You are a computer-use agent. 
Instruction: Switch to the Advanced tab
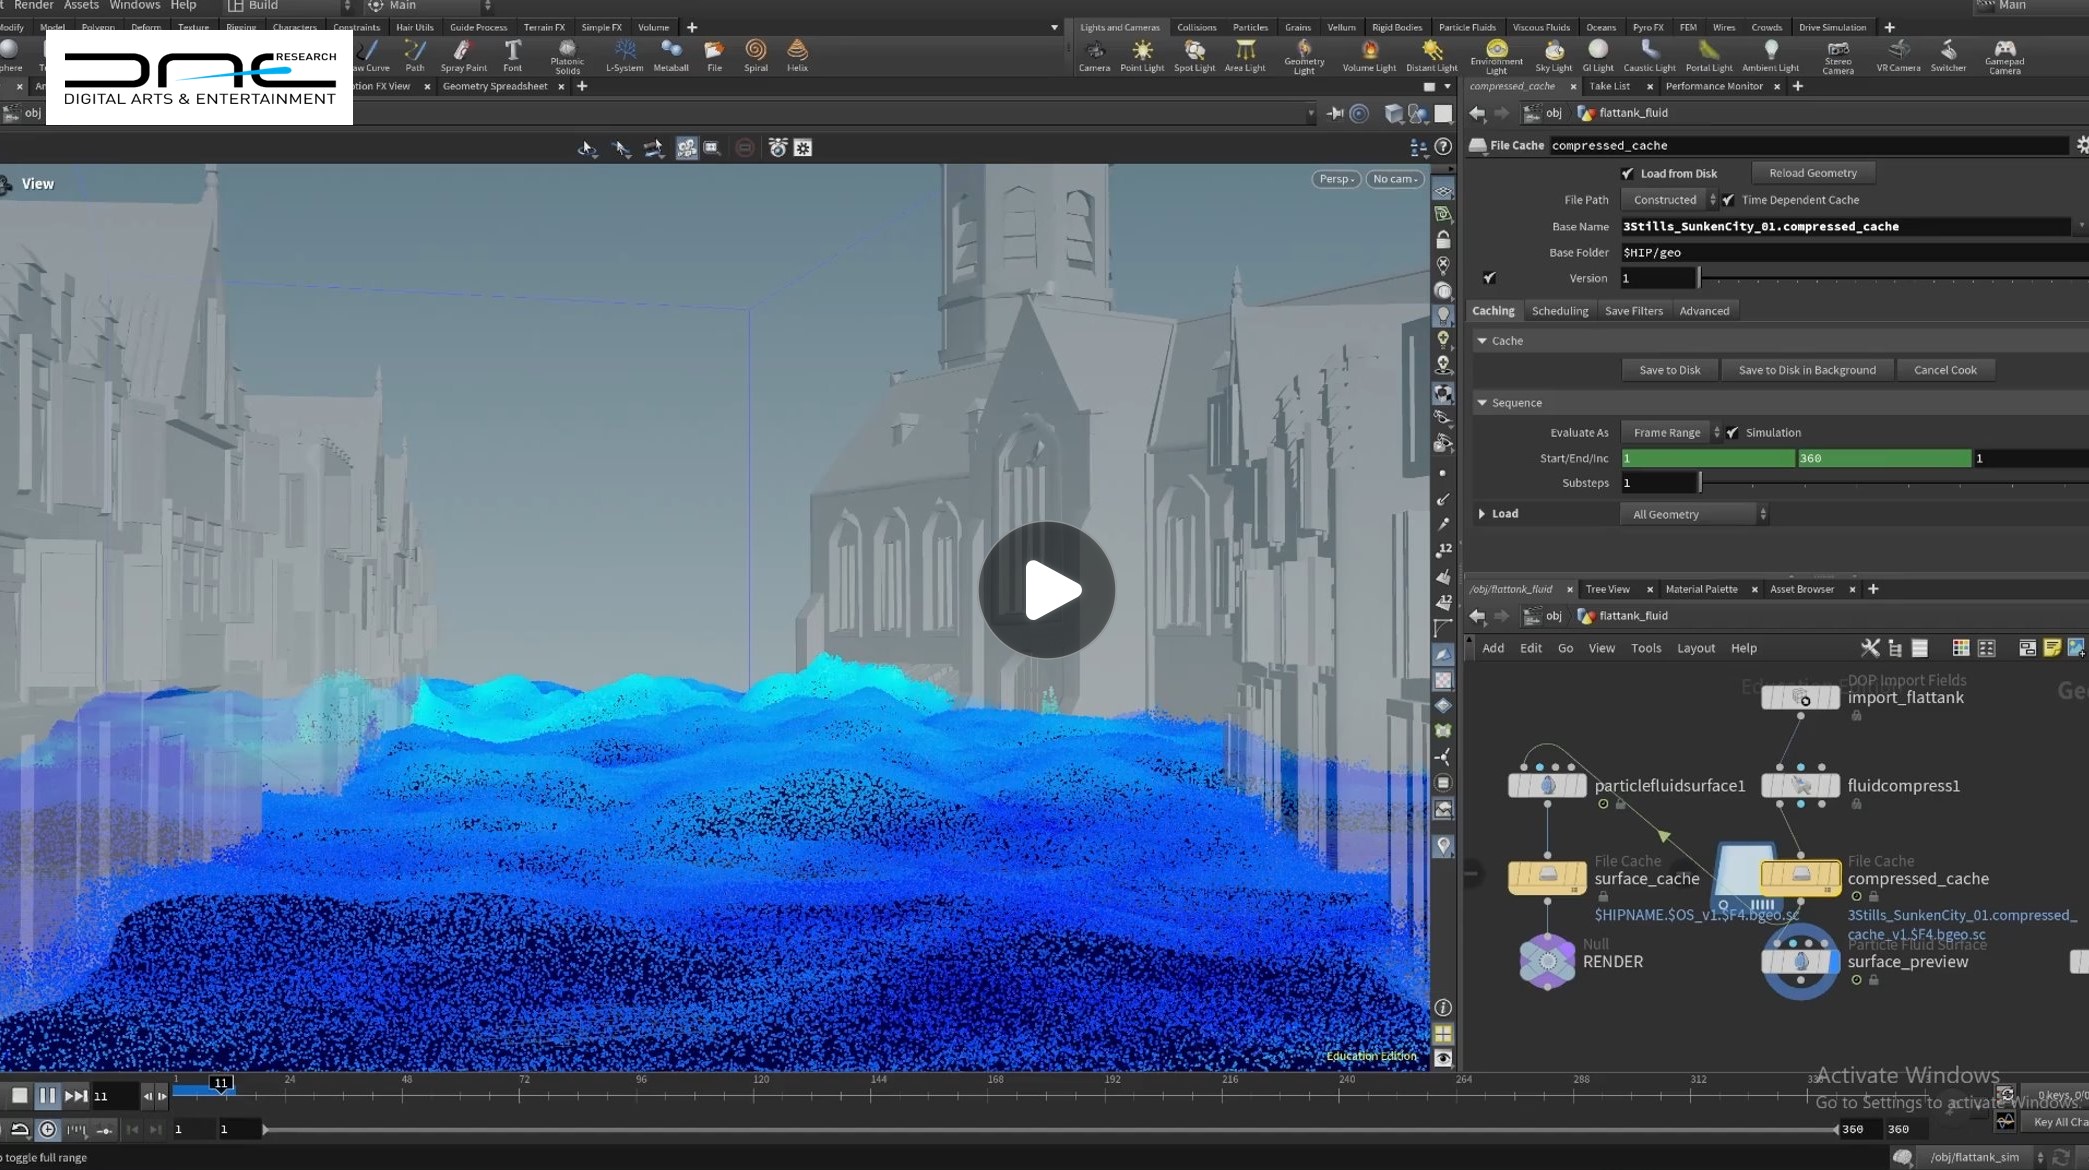[1704, 311]
